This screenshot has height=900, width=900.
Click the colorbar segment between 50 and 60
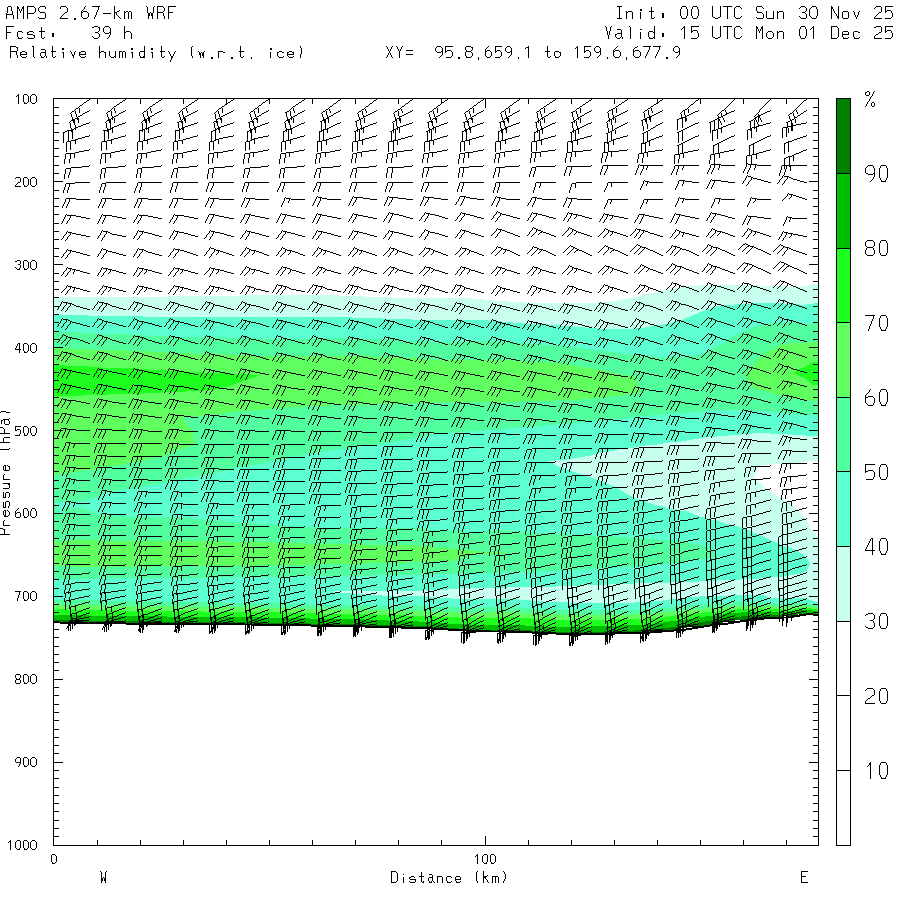click(x=843, y=435)
